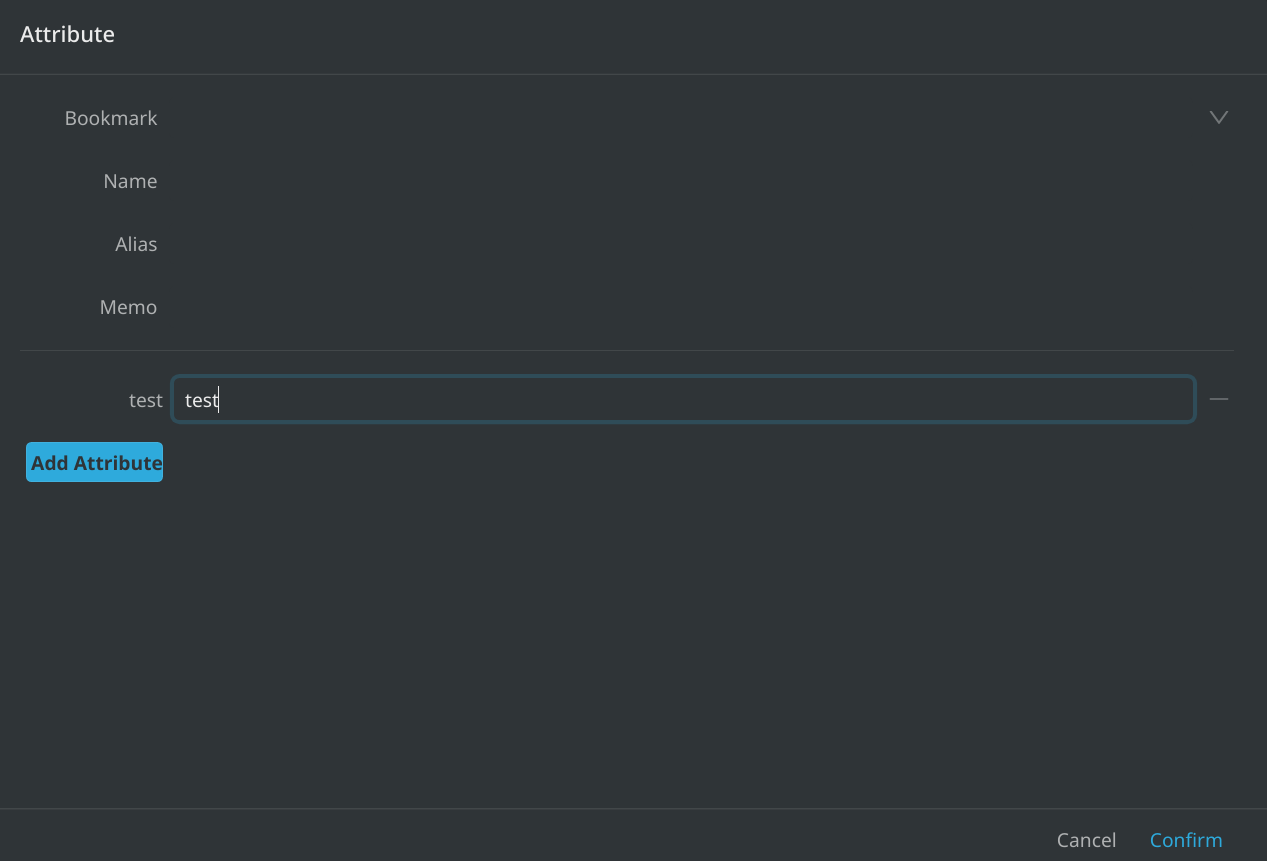Focus the test attribute text input

(x=683, y=400)
